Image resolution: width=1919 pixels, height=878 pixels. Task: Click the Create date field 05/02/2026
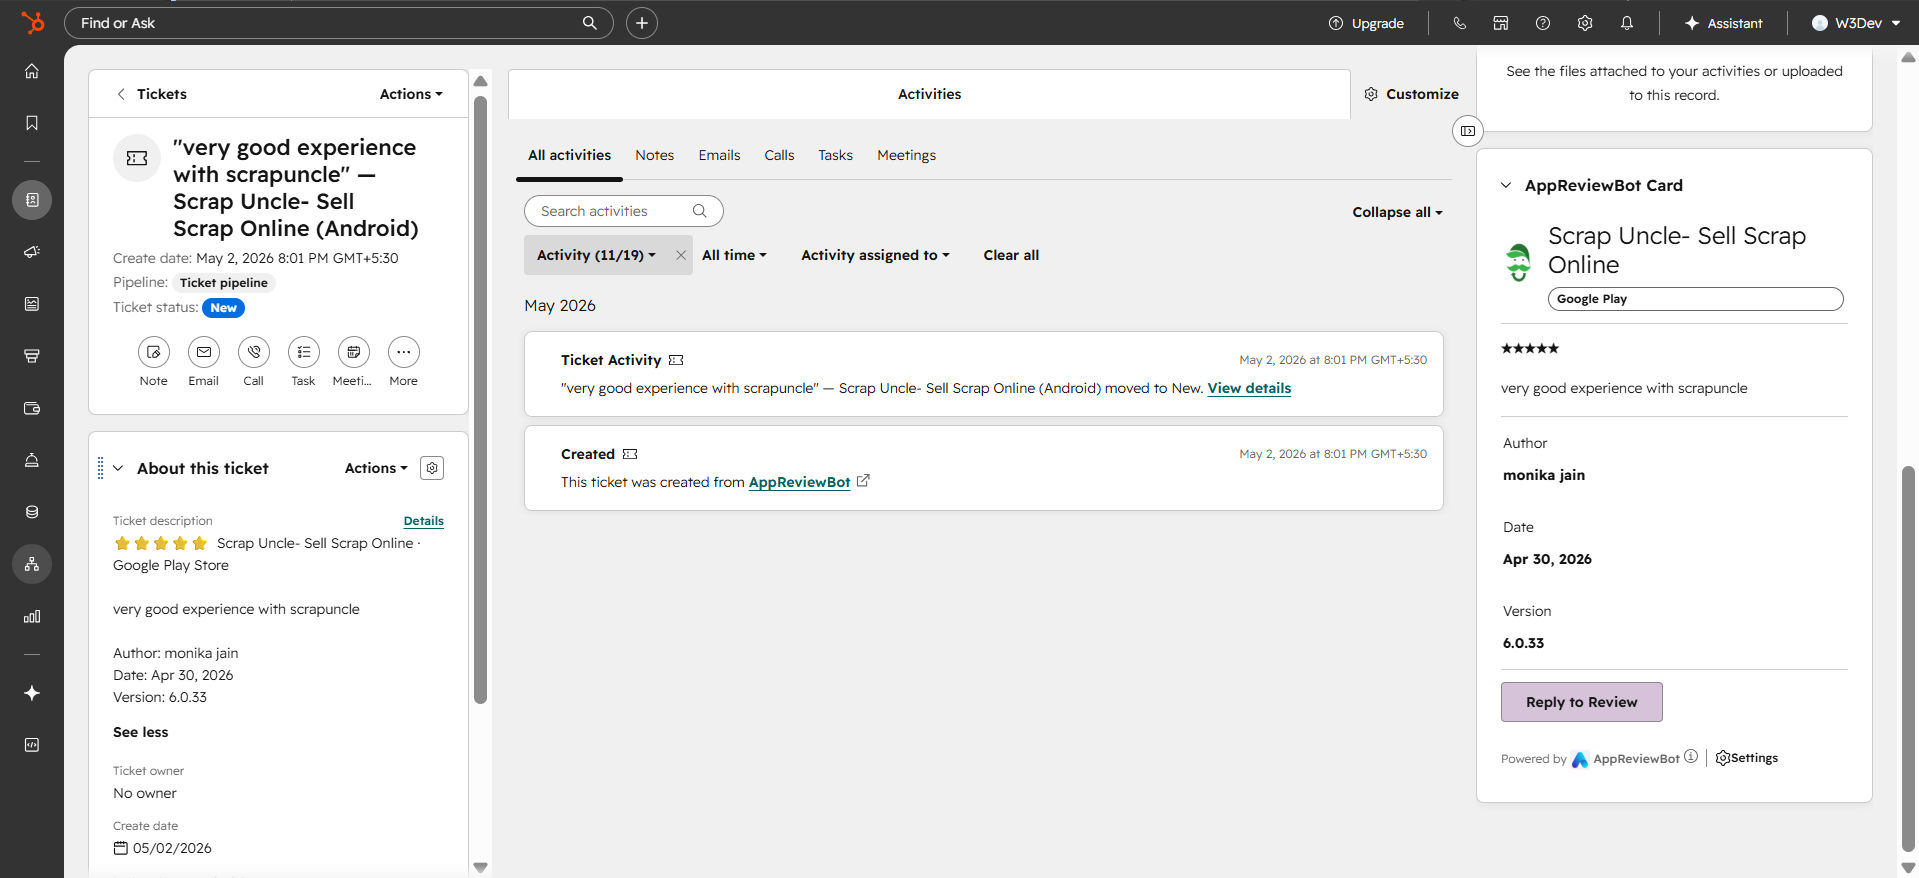click(x=163, y=848)
